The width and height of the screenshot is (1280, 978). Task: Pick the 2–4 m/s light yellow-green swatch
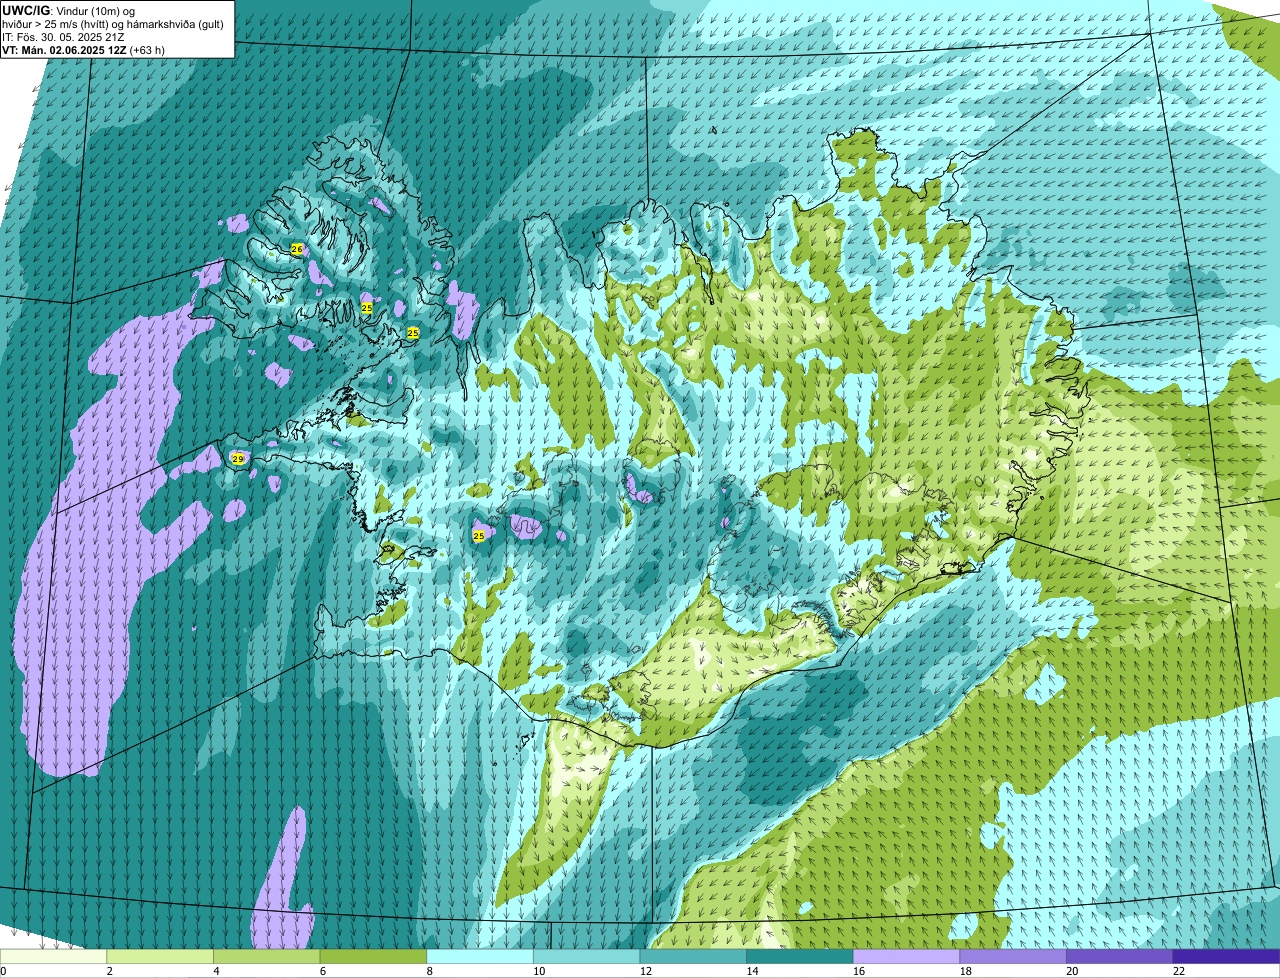tap(160, 956)
